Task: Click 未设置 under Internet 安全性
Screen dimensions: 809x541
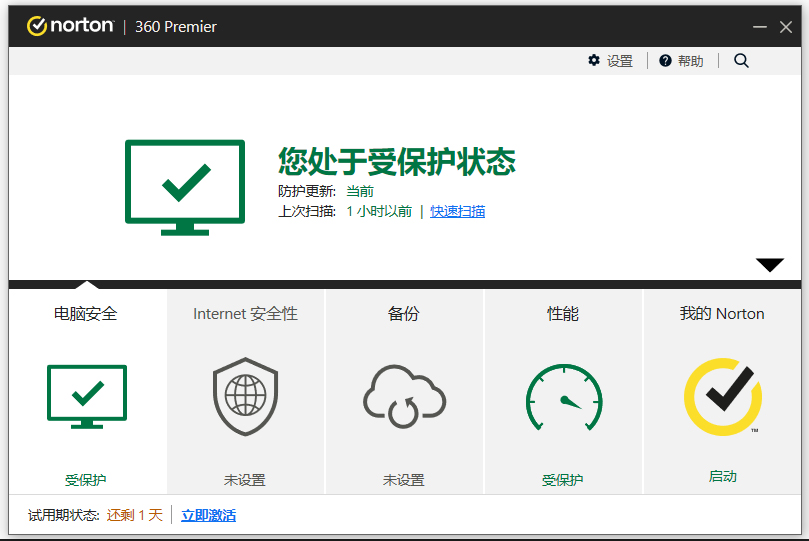Action: click(x=245, y=480)
